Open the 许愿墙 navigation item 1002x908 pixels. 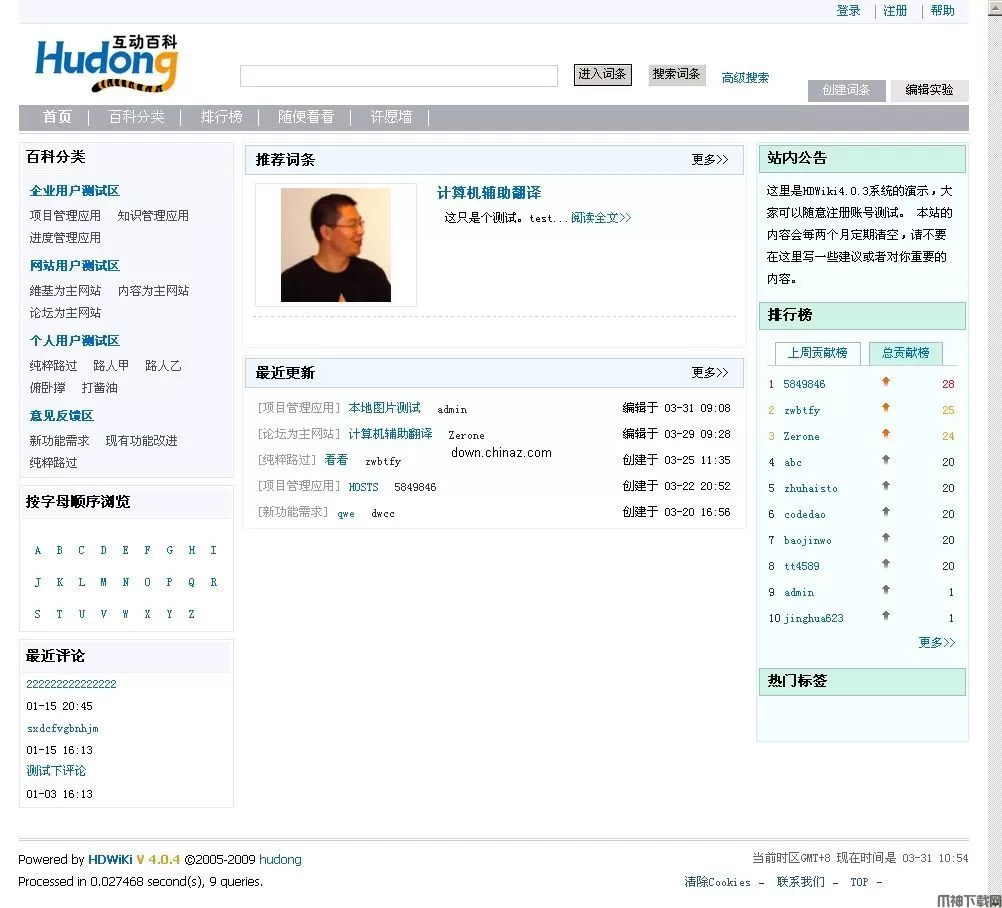pyautogui.click(x=390, y=117)
